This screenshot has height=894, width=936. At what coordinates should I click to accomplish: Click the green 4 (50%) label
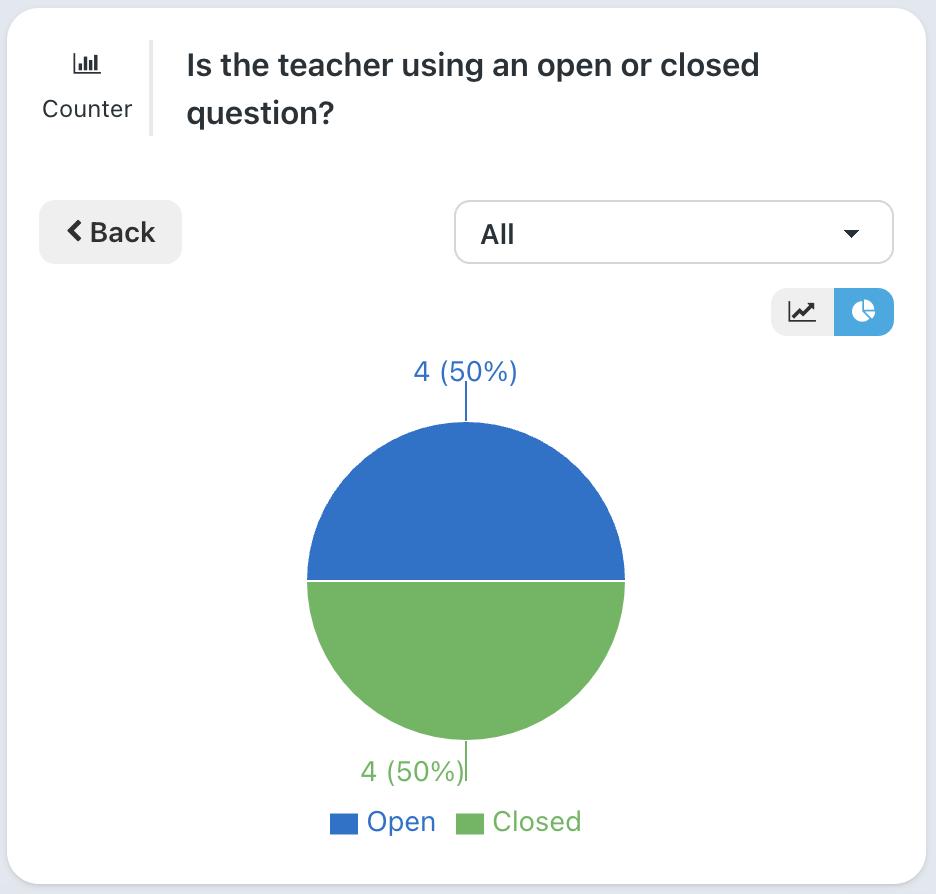(412, 771)
